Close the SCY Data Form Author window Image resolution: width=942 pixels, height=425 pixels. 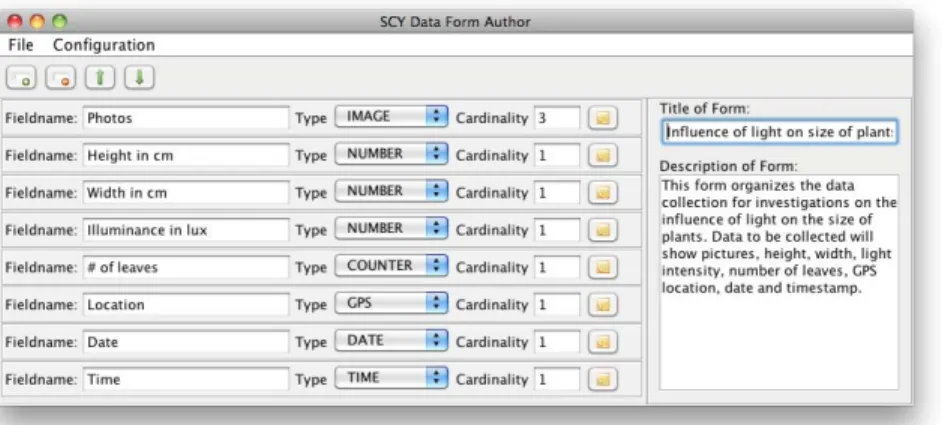(x=15, y=22)
